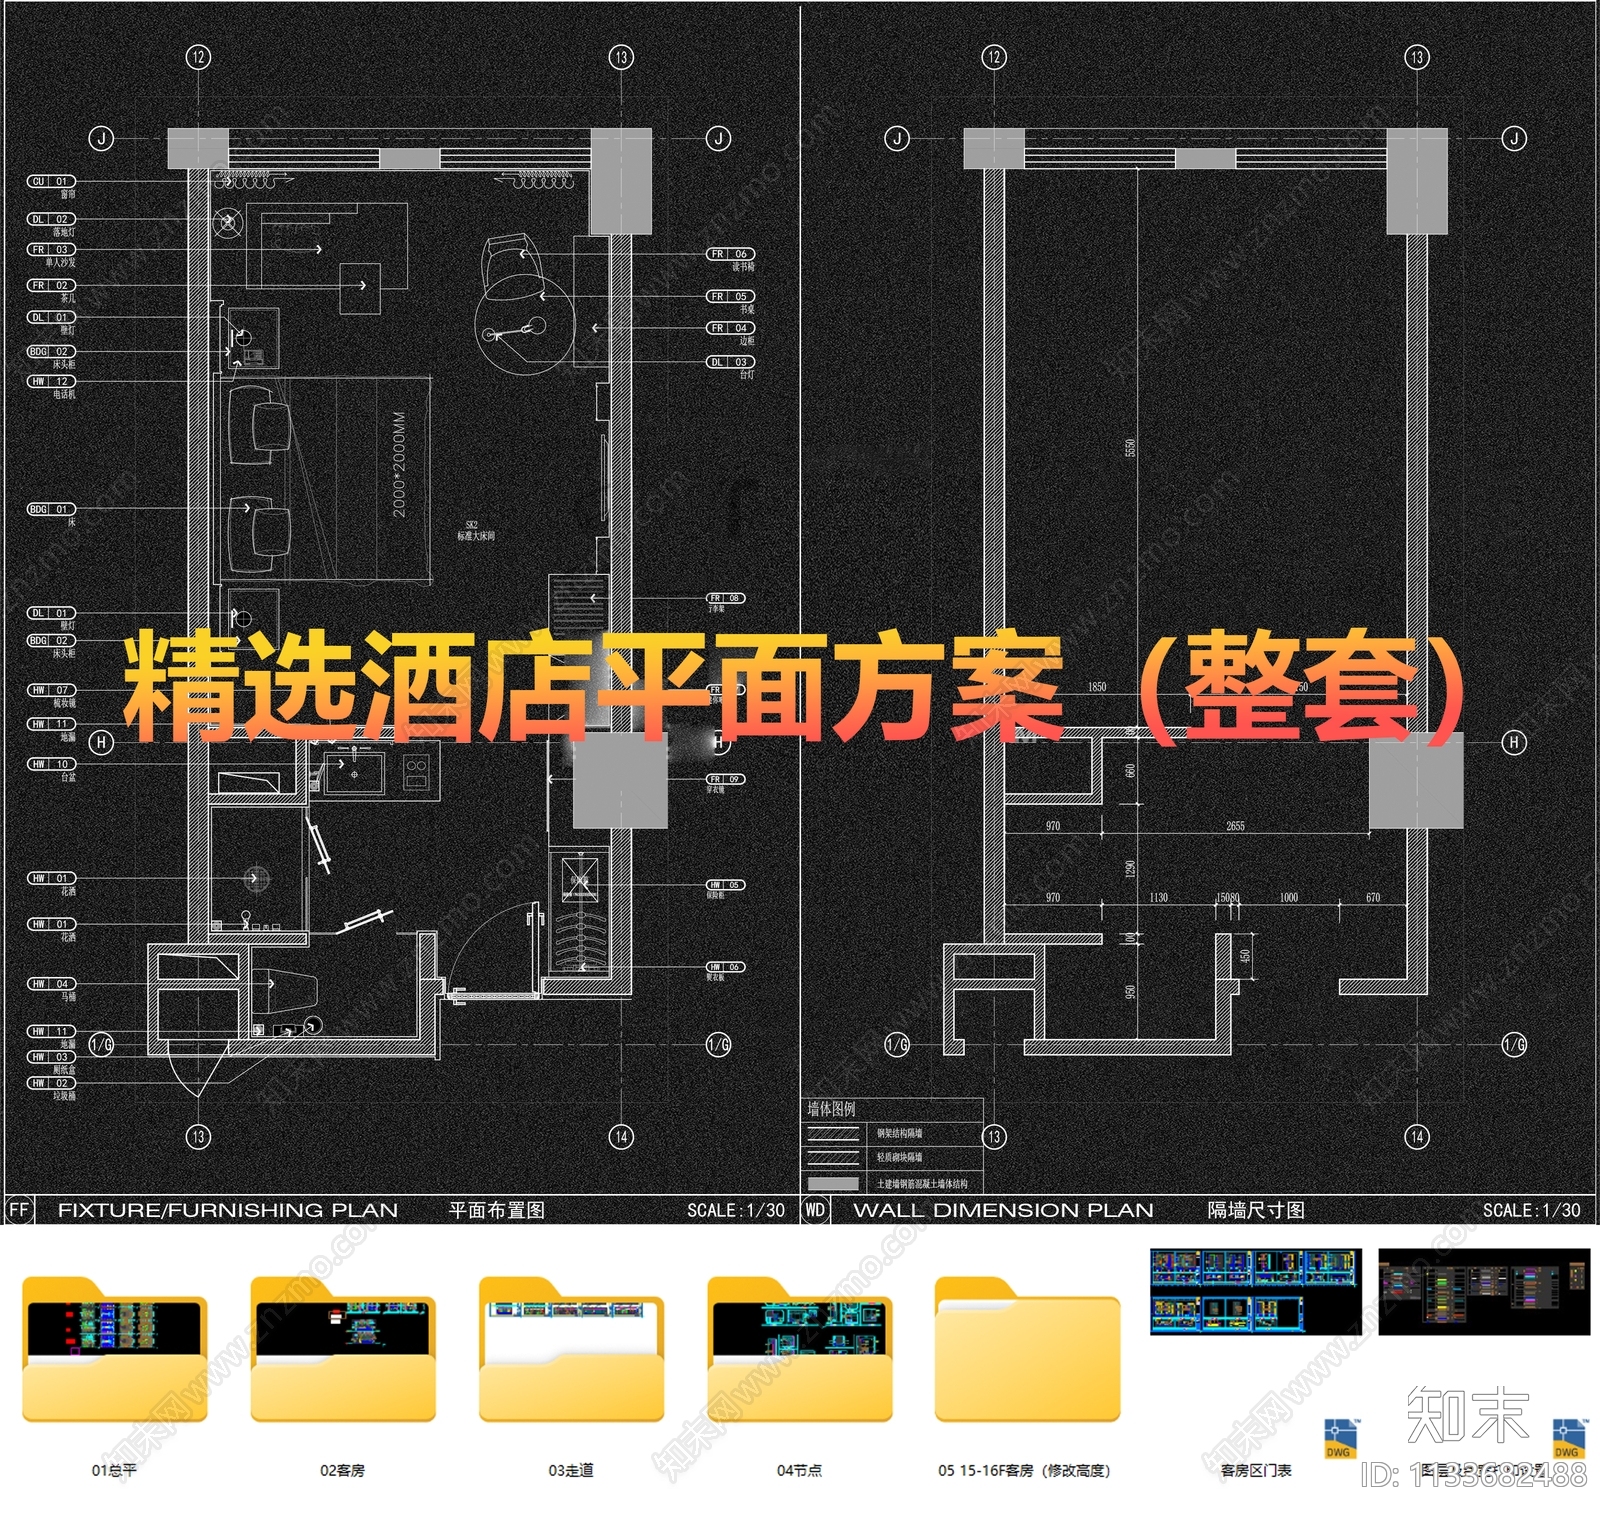Click the 1000 dimension value
Screen dimensions: 1600x1514
(x=1289, y=898)
